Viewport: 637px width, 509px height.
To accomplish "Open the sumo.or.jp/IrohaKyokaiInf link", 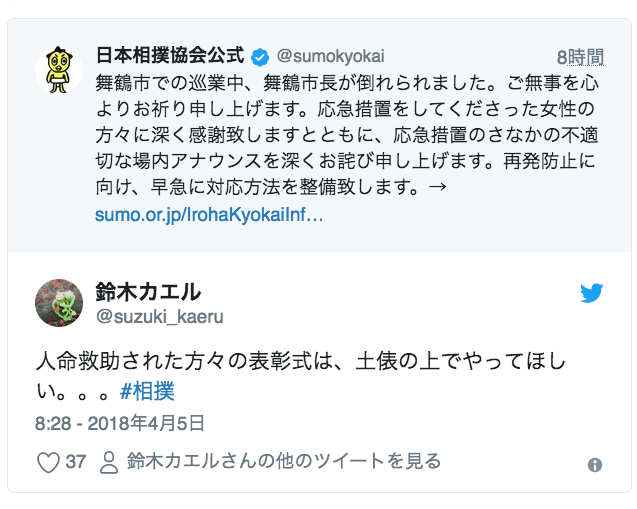I will pyautogui.click(x=209, y=215).
